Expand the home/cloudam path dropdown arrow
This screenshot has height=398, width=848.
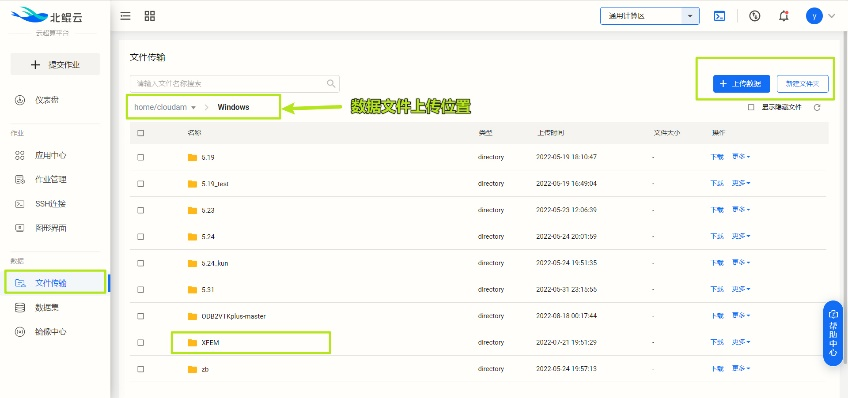click(x=194, y=108)
